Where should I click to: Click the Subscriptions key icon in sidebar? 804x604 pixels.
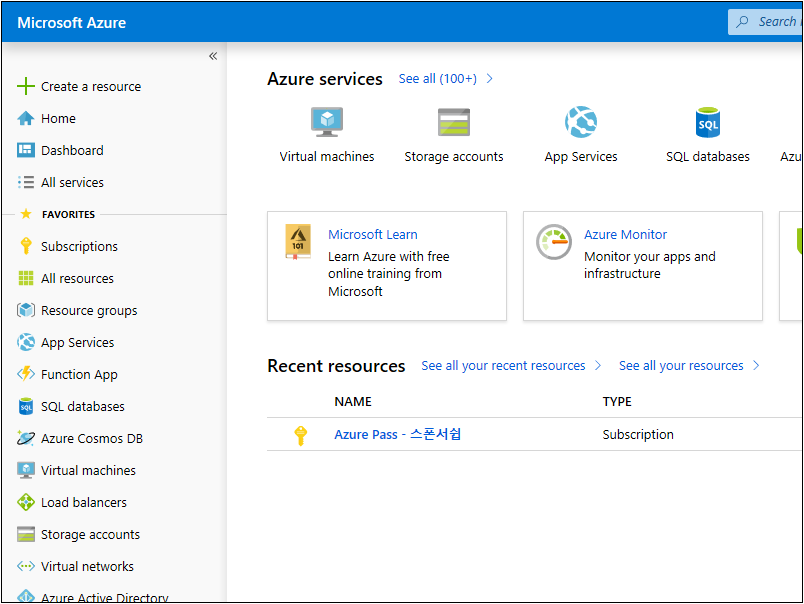click(26, 246)
